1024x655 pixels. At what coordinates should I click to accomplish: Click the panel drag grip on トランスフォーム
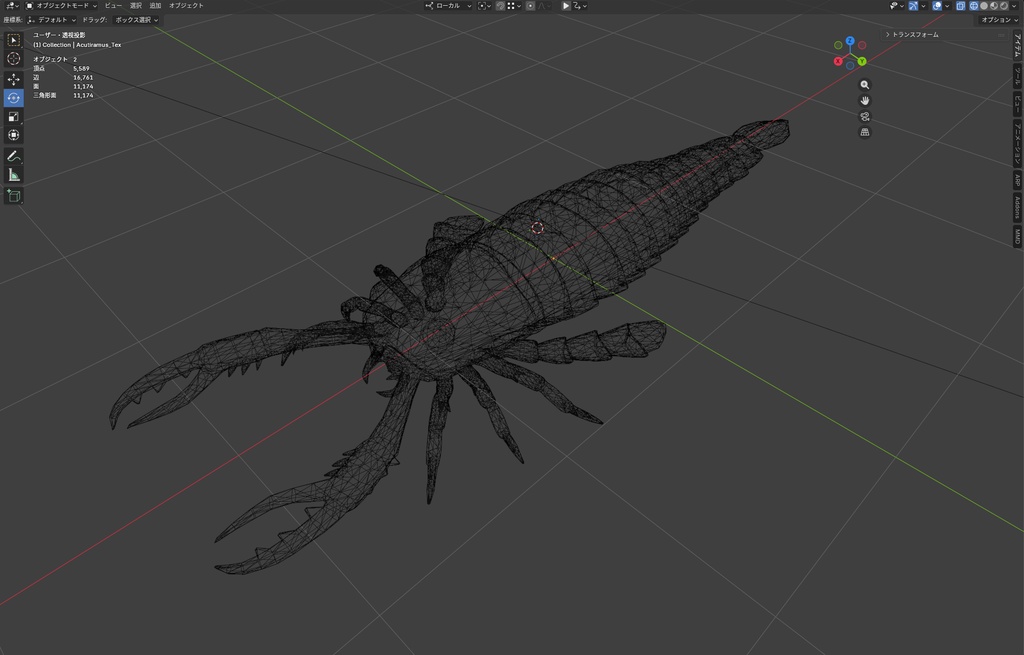point(1001,35)
